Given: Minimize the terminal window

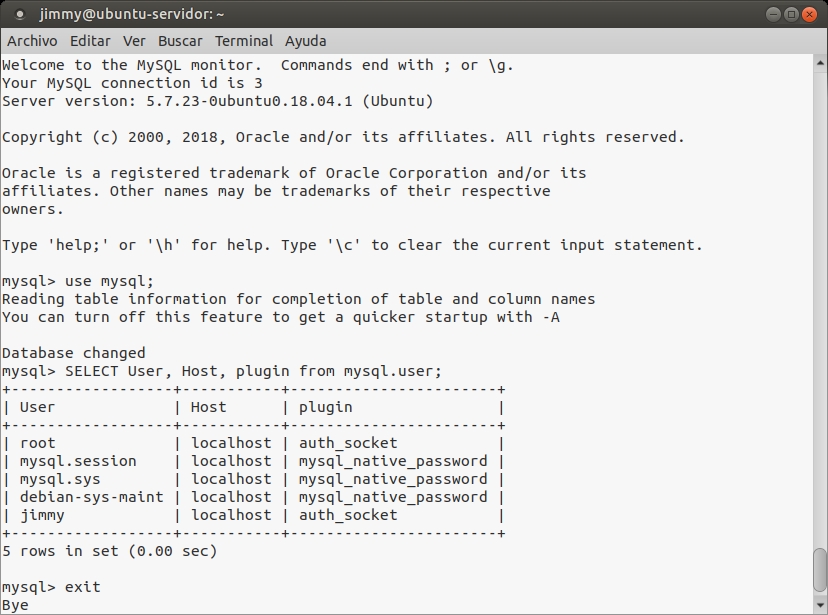Looking at the screenshot, I should [773, 14].
